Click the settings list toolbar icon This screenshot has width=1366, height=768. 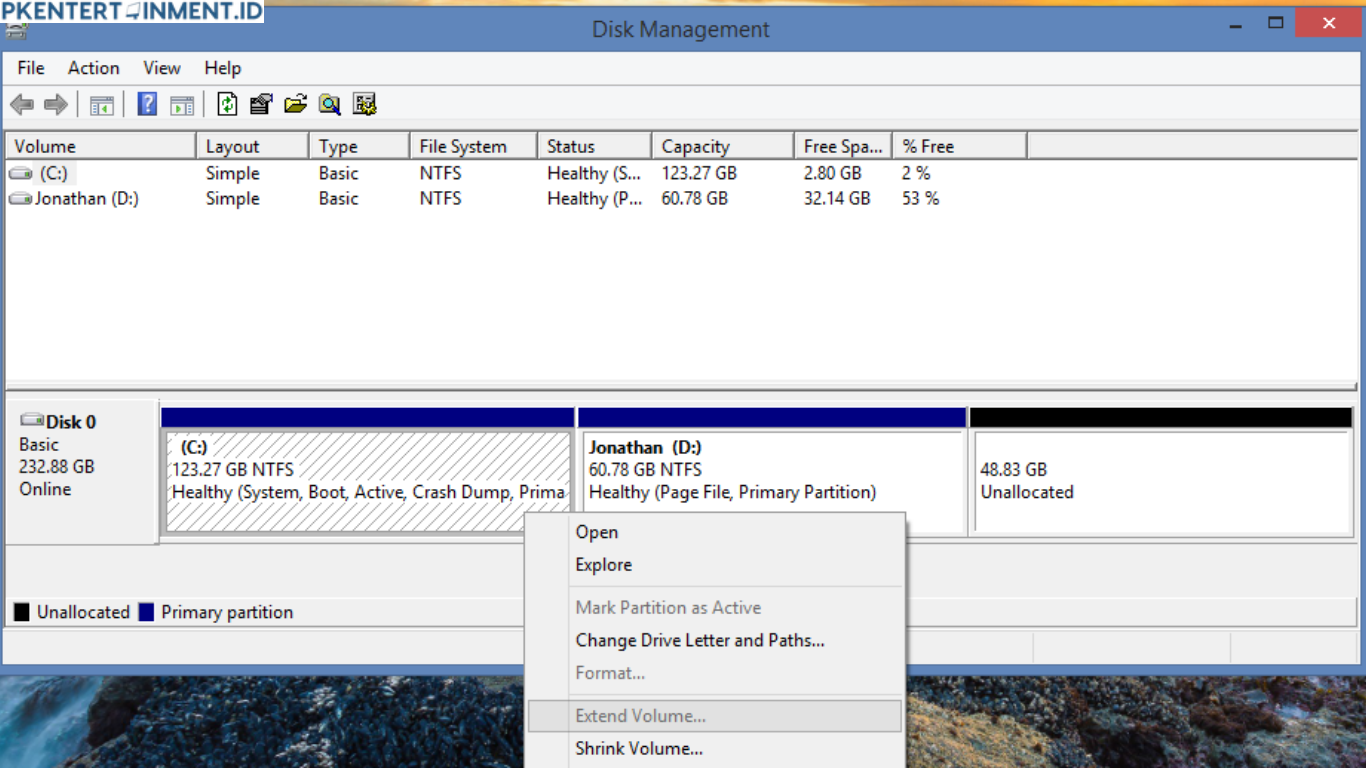pos(364,105)
